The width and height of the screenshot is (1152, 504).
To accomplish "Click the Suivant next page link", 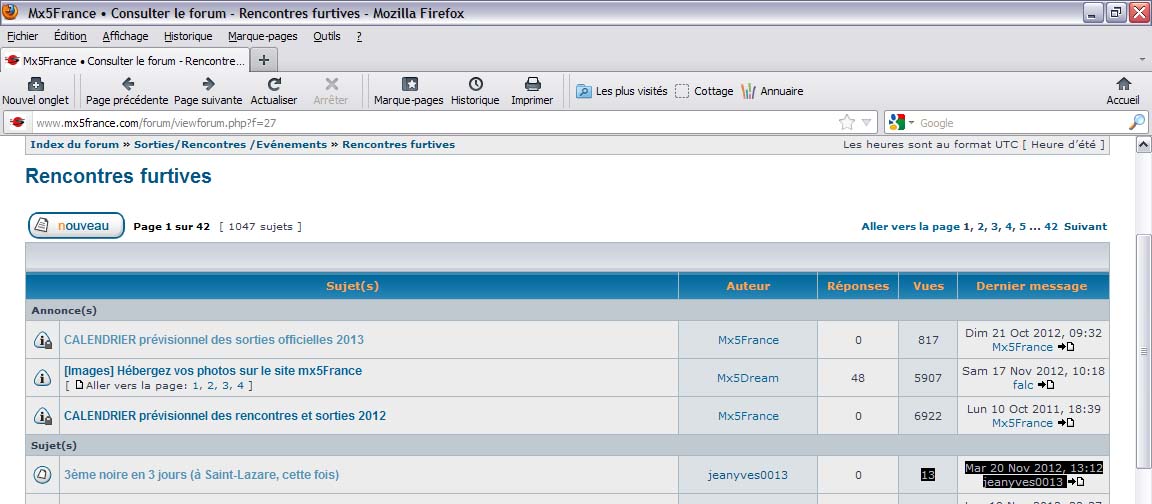I will point(1085,227).
